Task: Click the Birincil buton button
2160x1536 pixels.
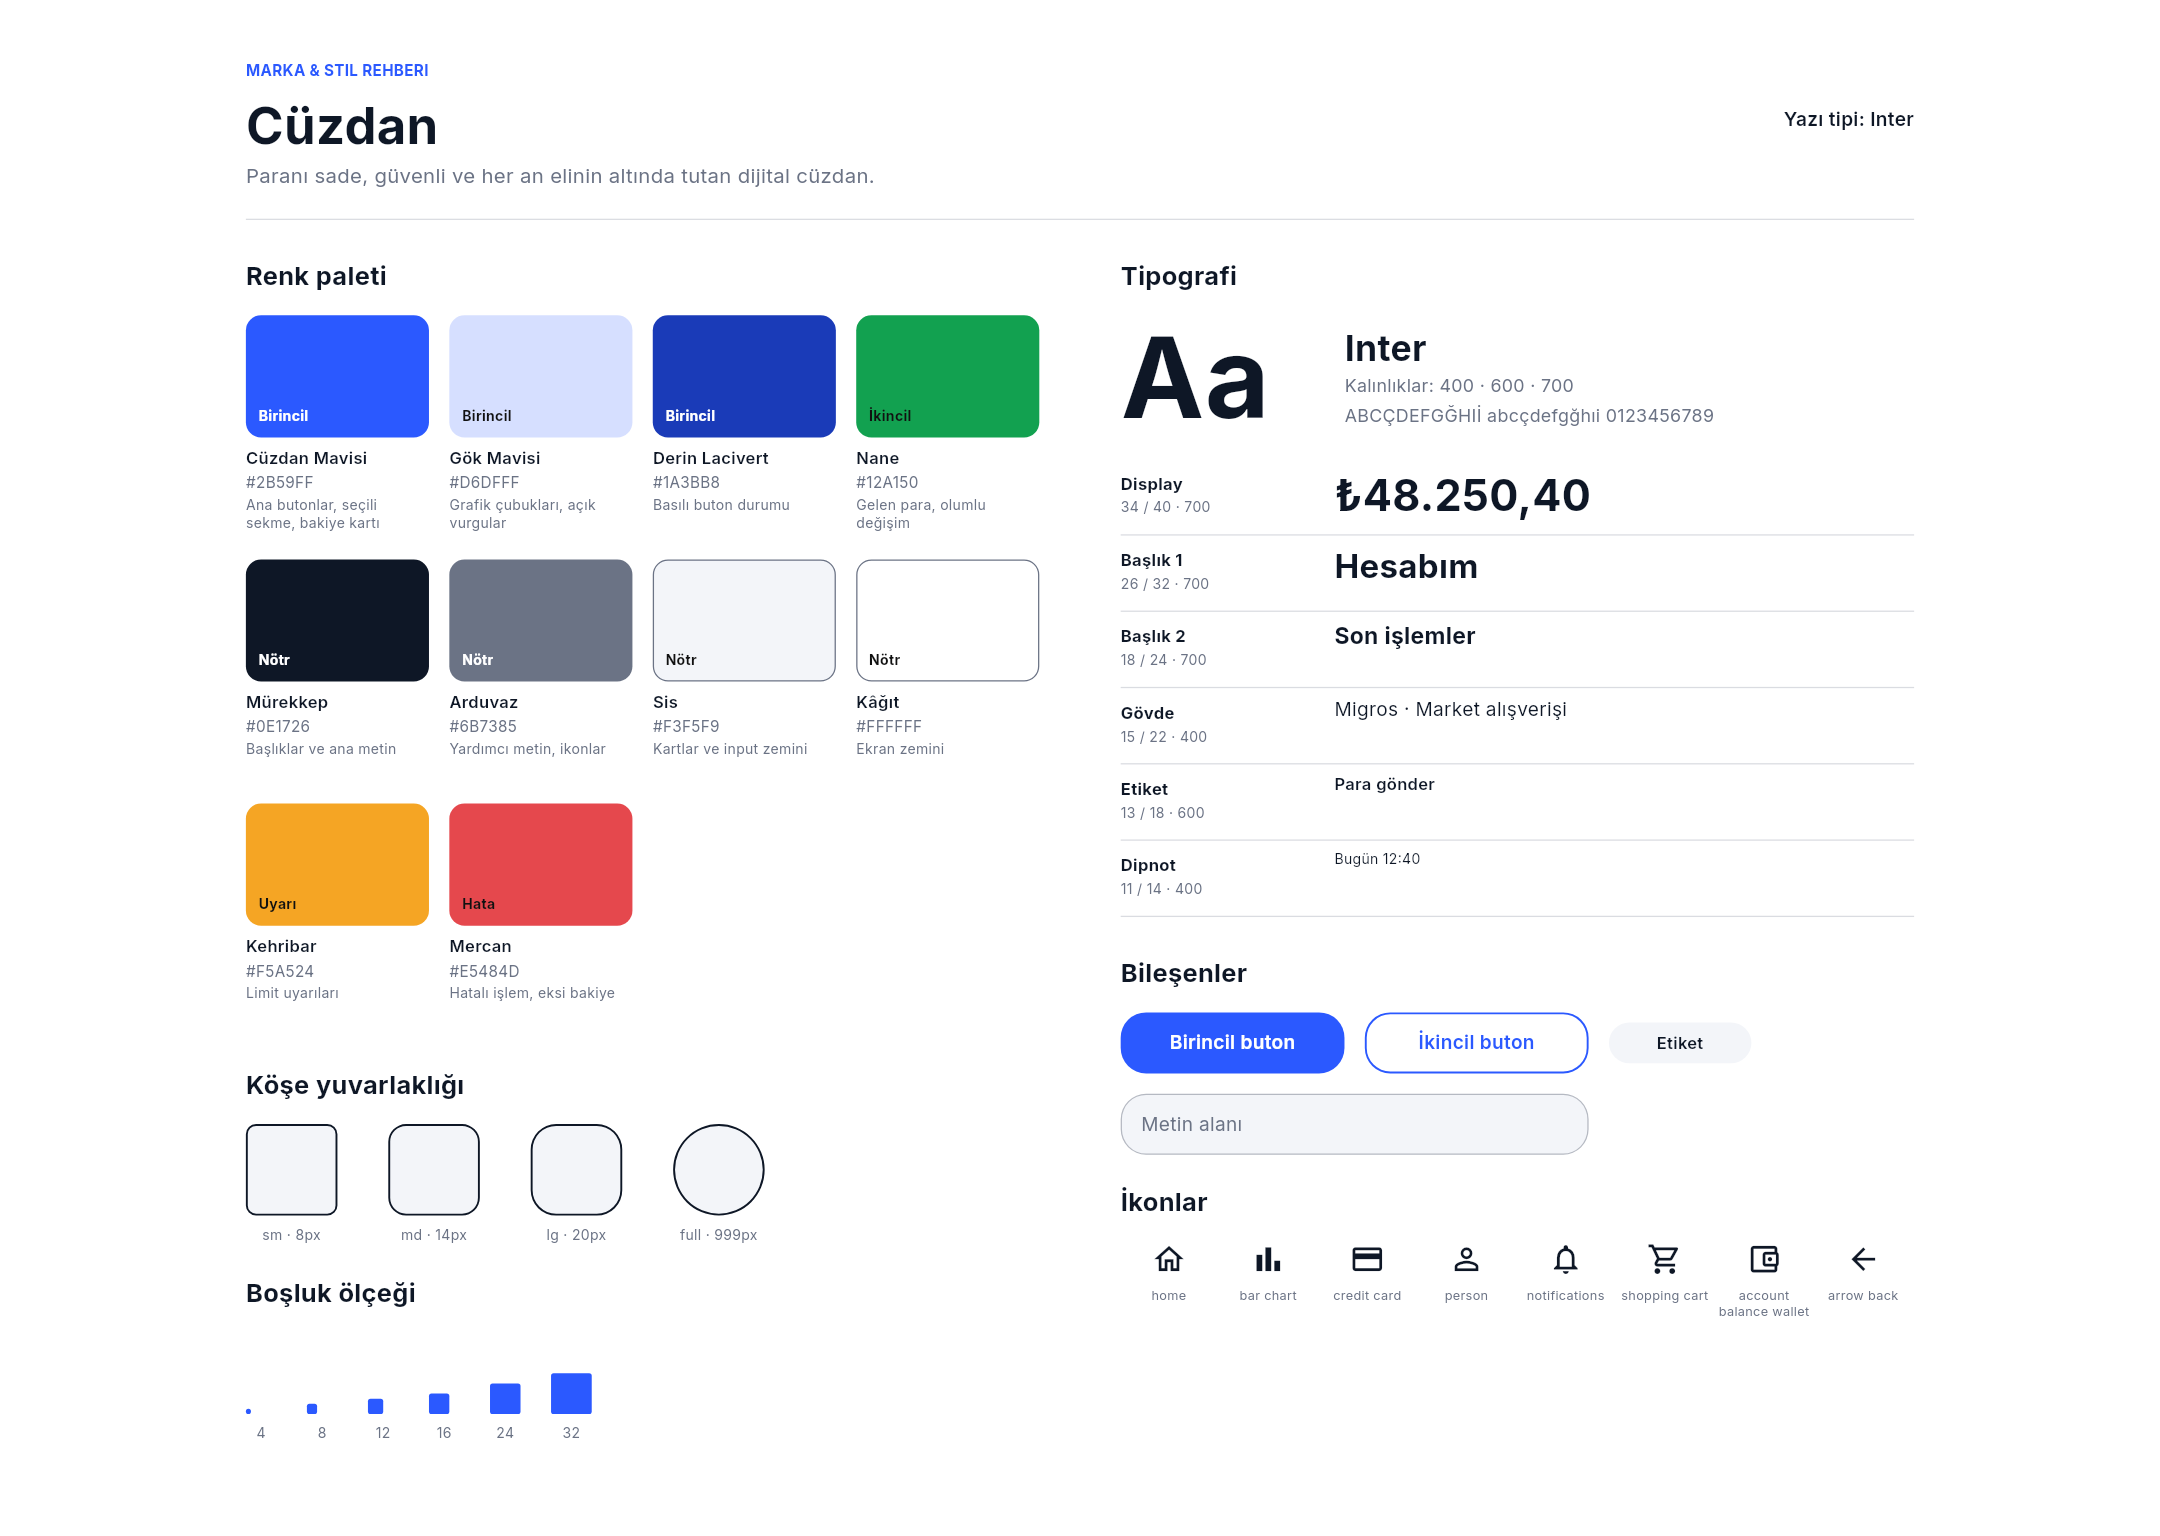Action: (1232, 1042)
